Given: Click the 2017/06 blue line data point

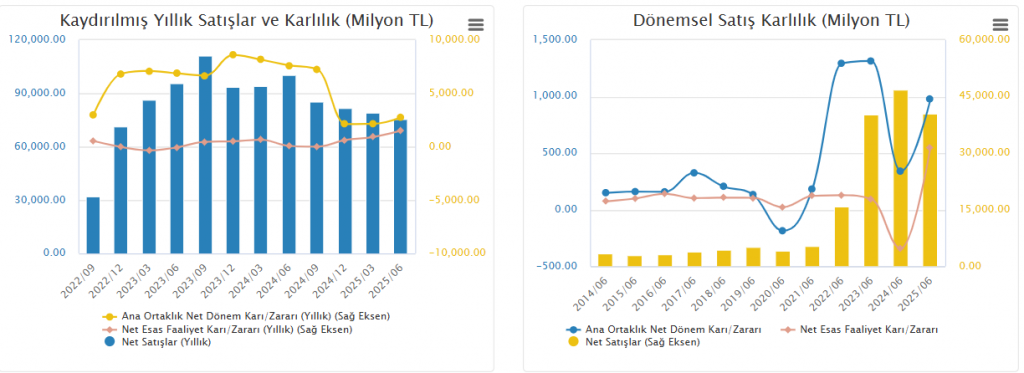Looking at the screenshot, I should click(694, 172).
